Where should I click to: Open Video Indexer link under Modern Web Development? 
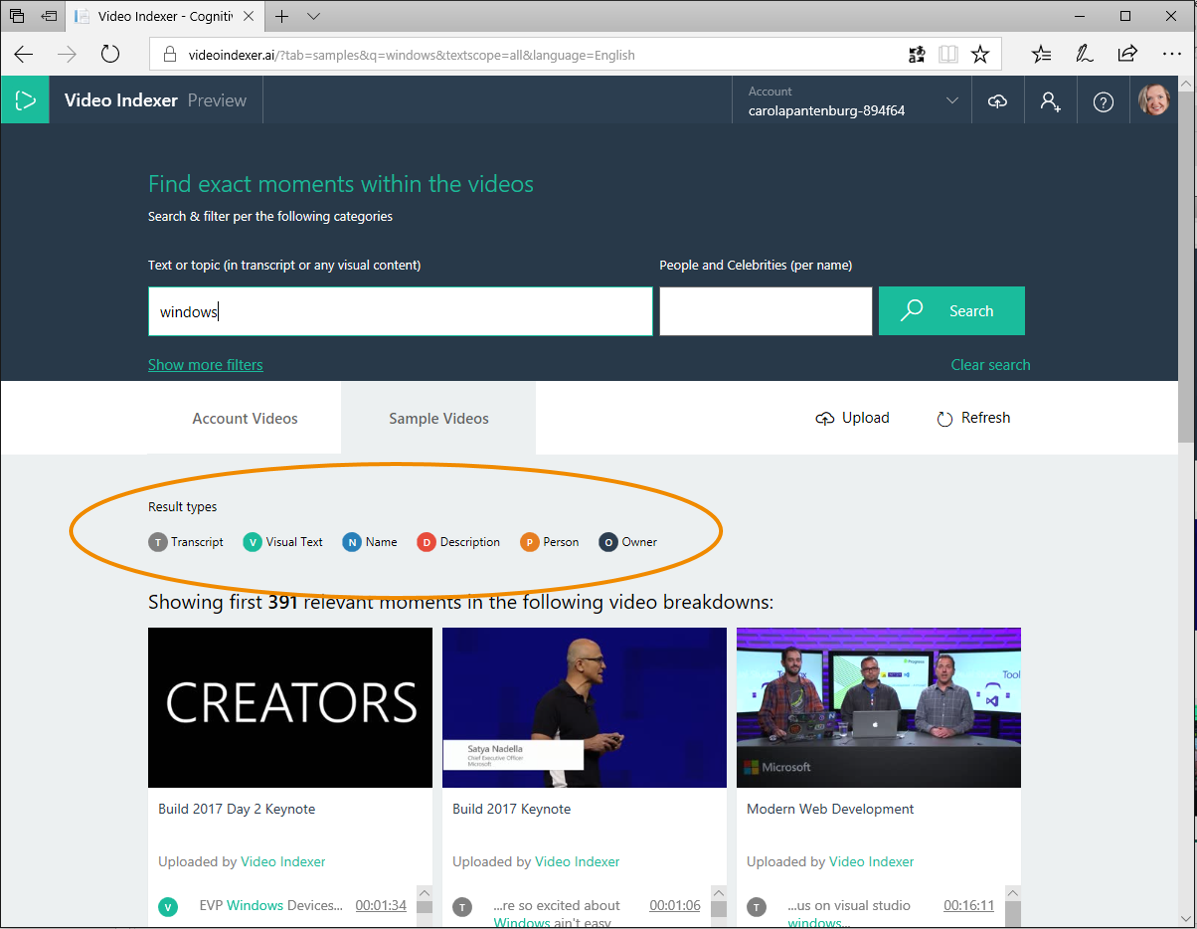[871, 862]
